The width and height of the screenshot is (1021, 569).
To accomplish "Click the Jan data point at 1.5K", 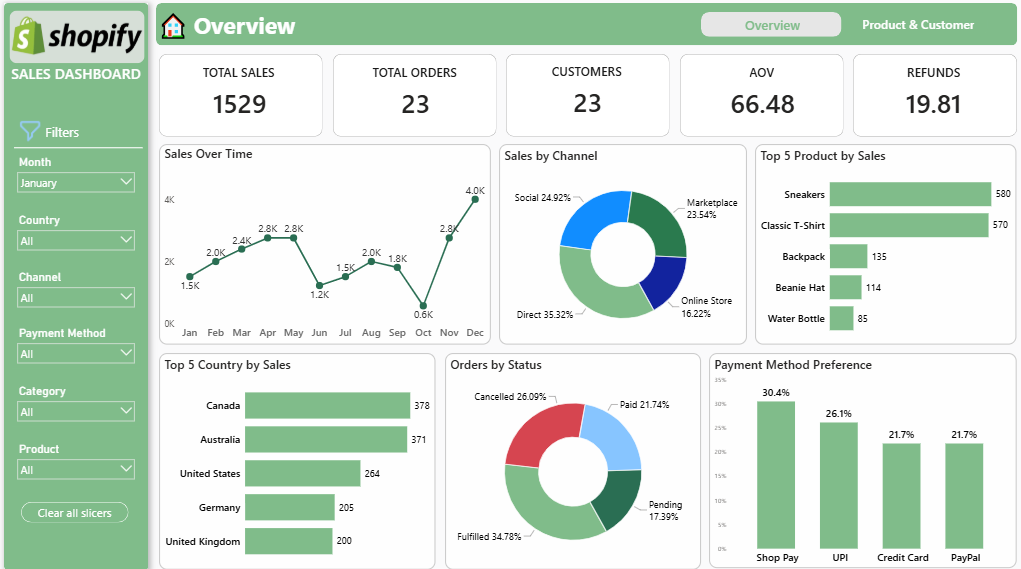I will (x=189, y=277).
